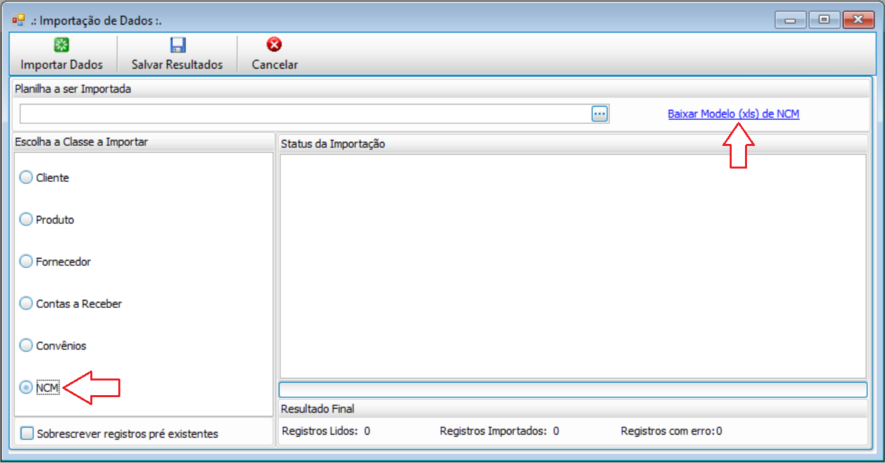The image size is (885, 463).
Task: Open Baixar Modelo (xls) de NCM link
Action: click(733, 114)
